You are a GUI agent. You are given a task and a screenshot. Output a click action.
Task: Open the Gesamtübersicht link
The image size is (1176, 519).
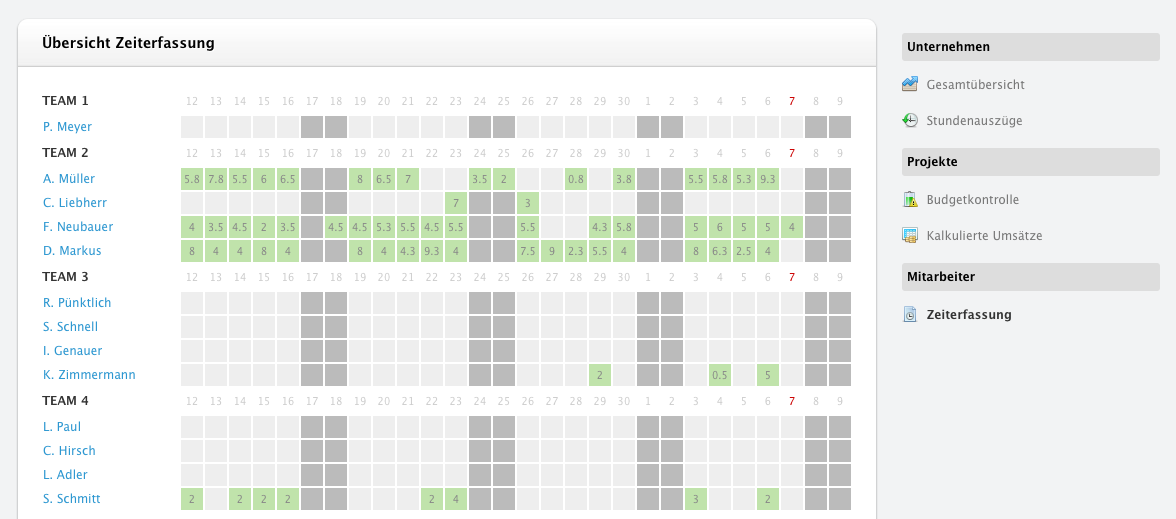coord(975,85)
